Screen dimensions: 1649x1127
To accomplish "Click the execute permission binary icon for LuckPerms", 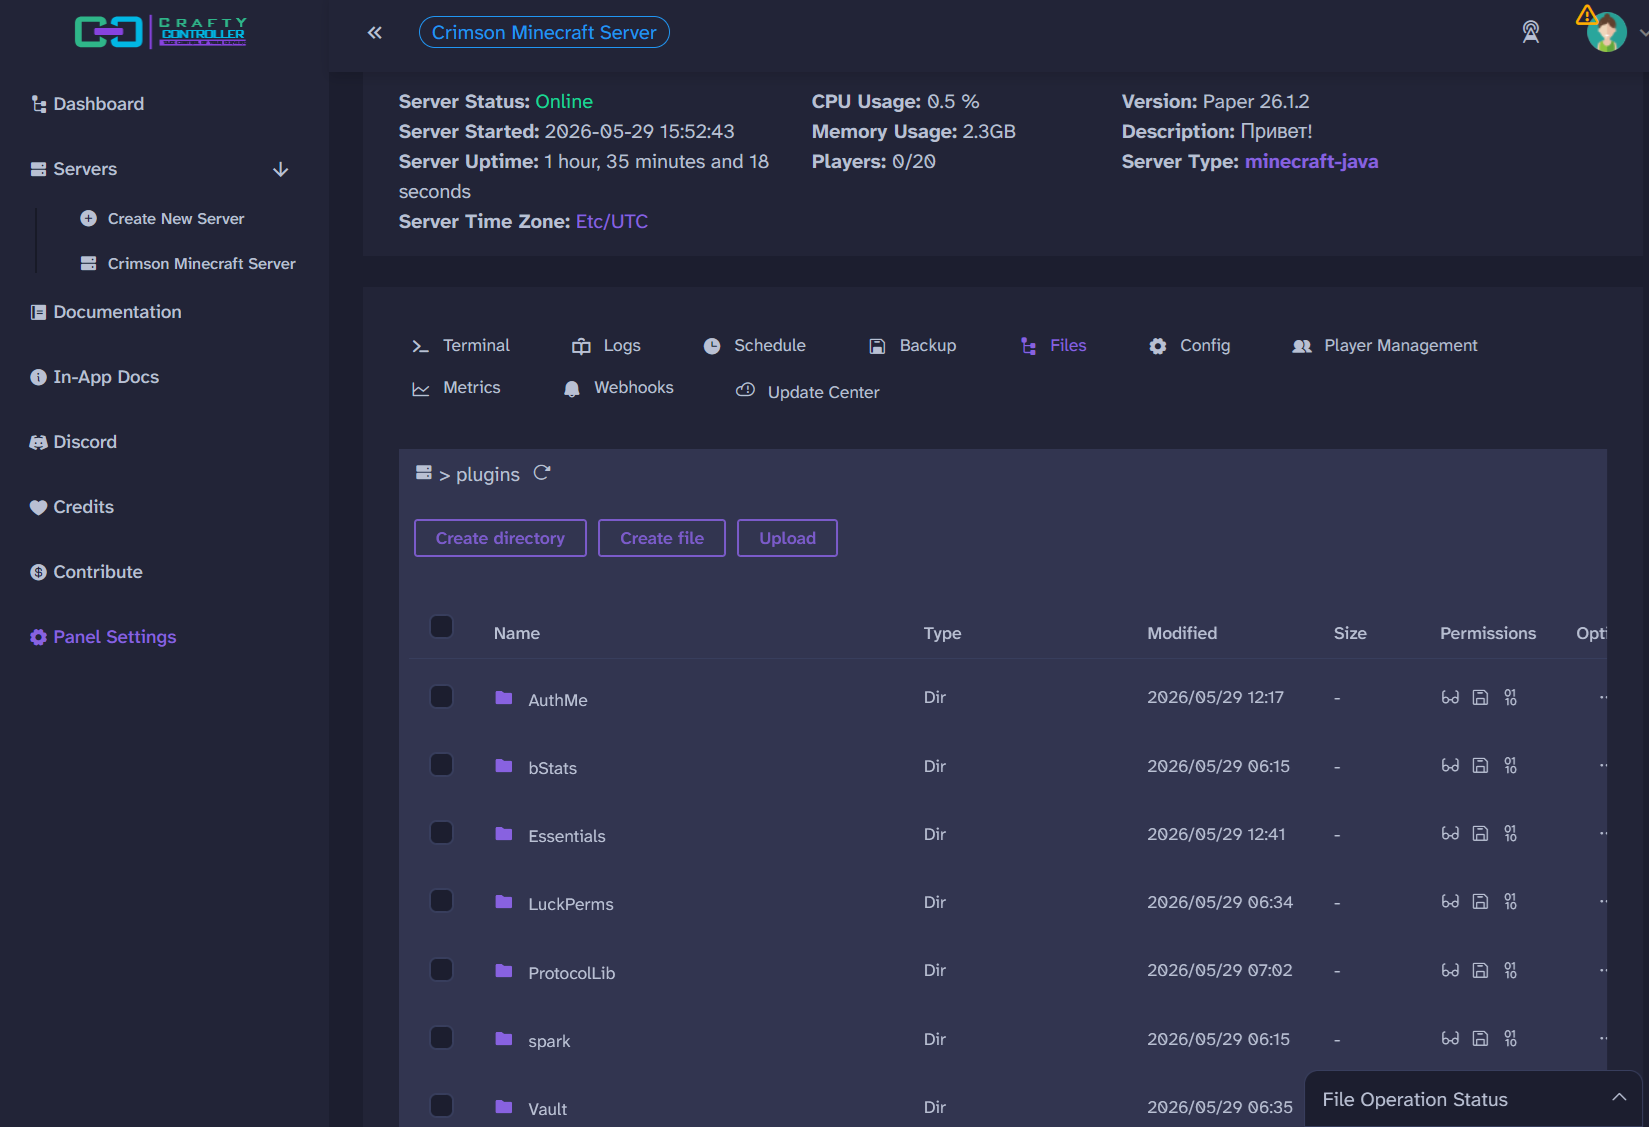I will (x=1510, y=901).
